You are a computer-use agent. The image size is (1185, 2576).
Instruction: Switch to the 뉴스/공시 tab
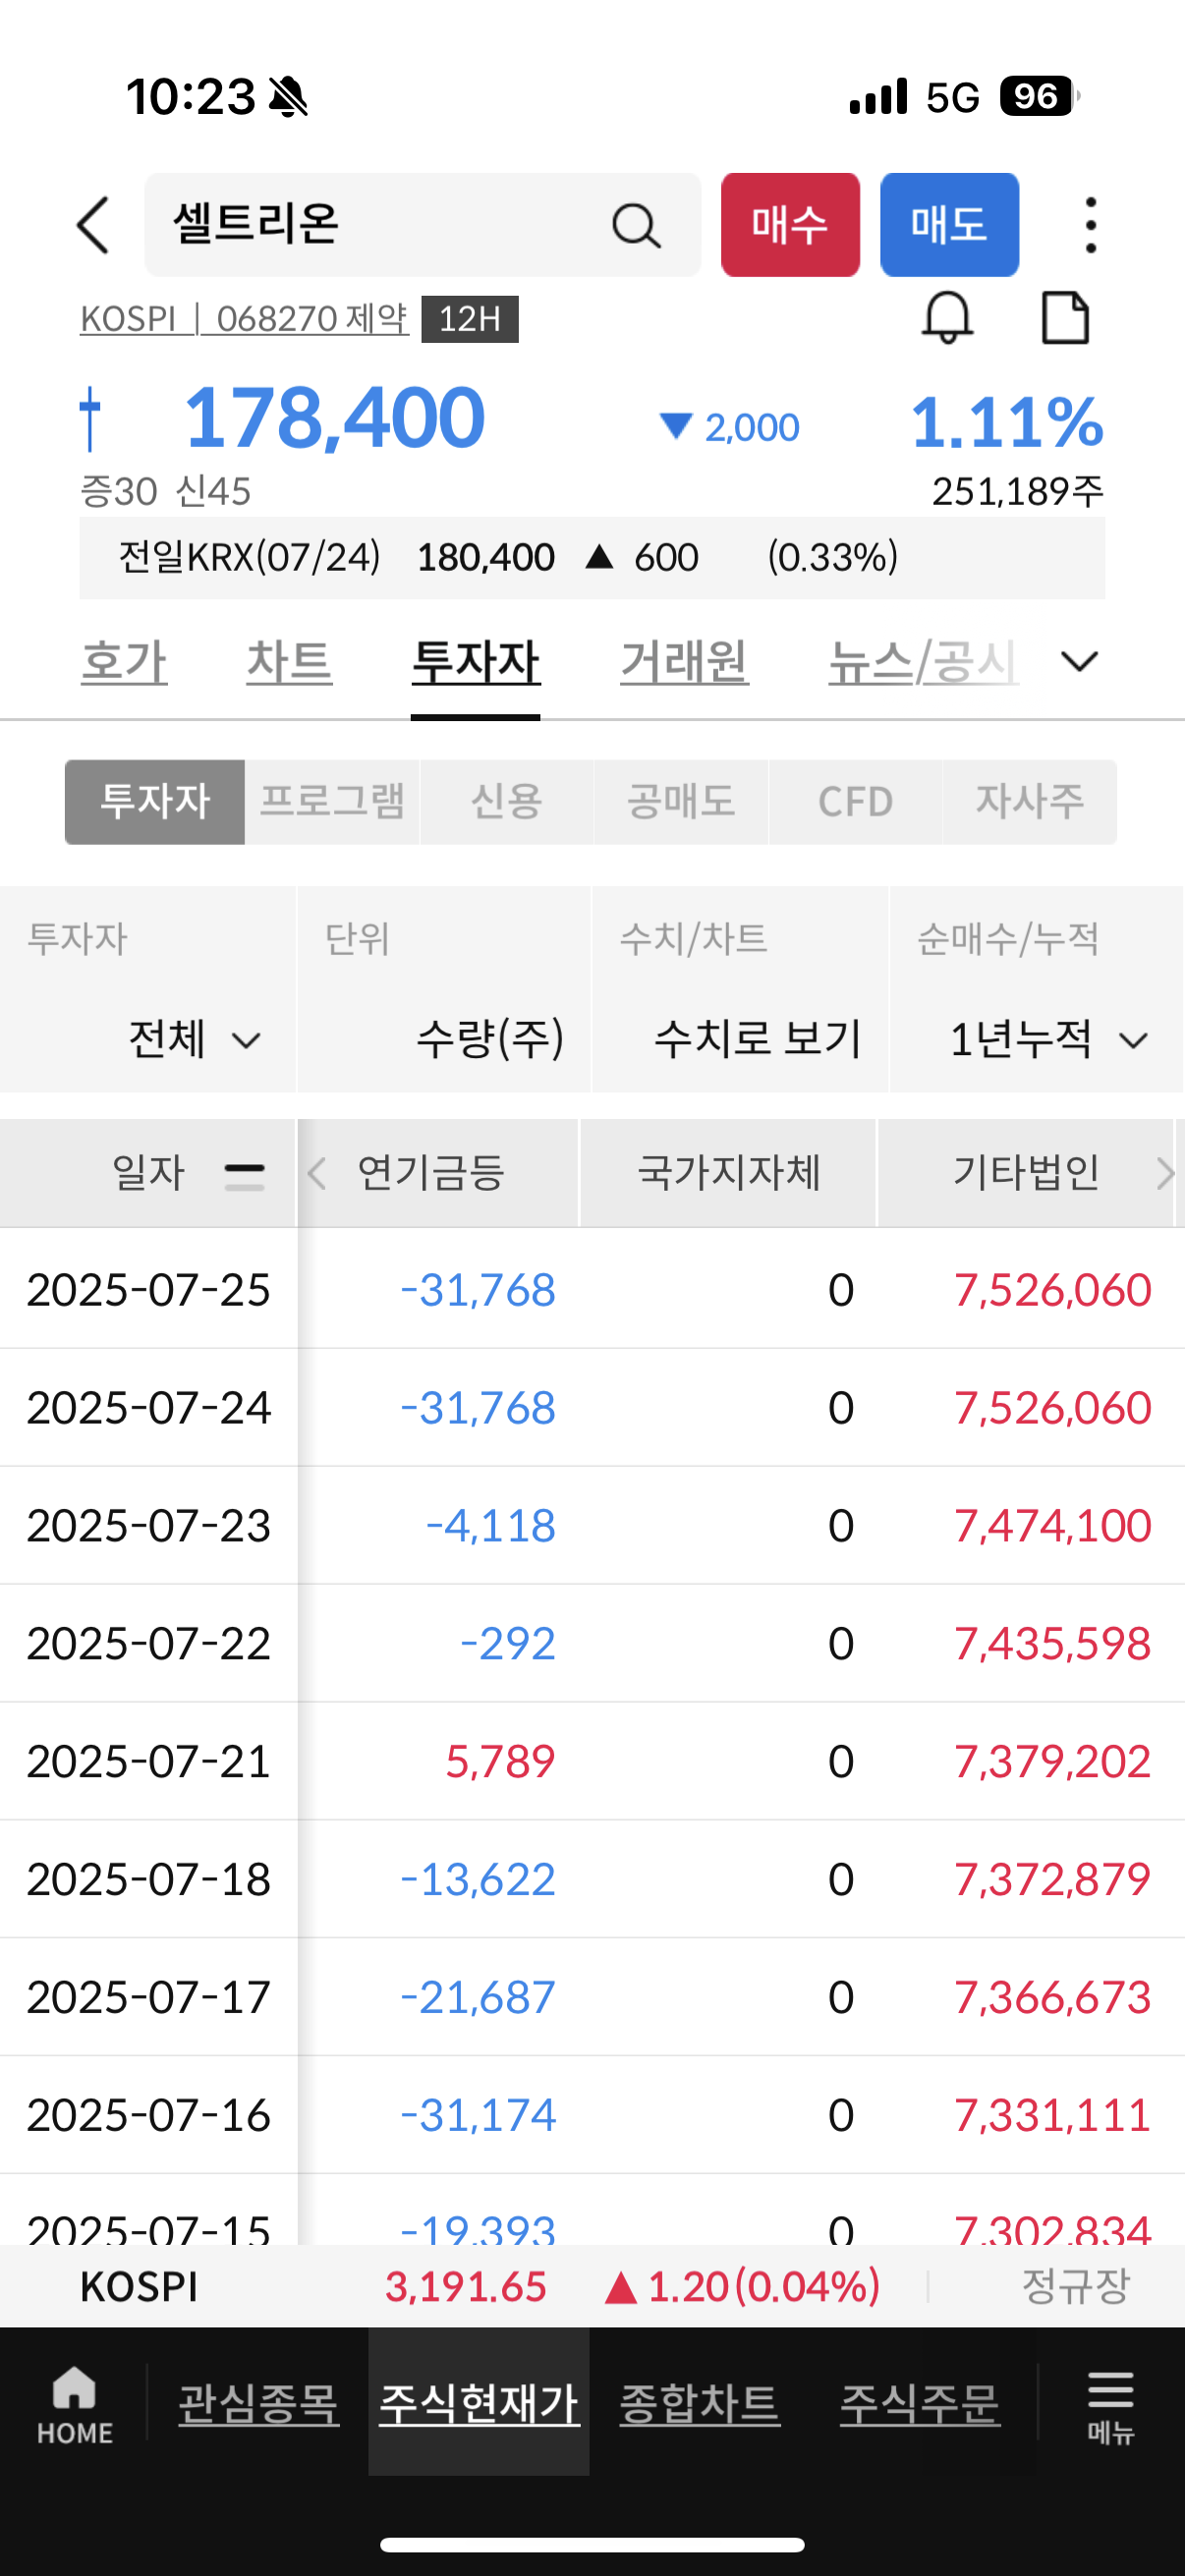pyautogui.click(x=924, y=662)
